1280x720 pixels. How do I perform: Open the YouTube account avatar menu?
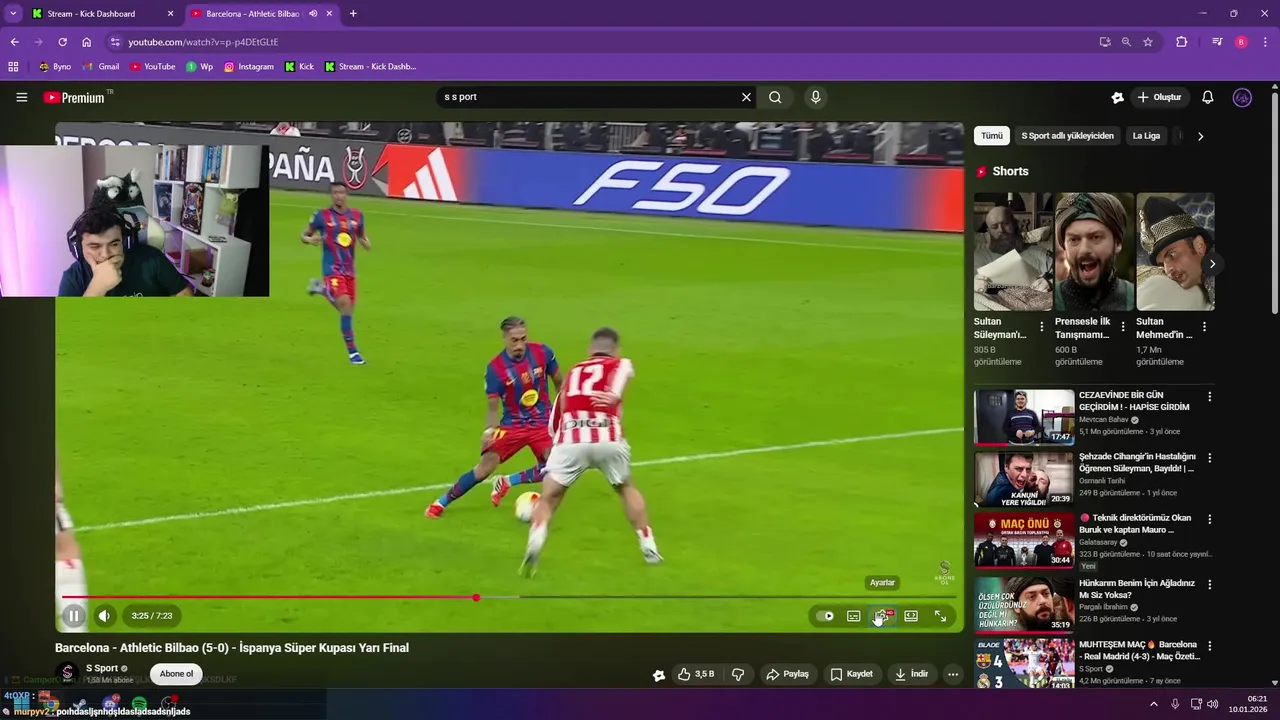click(1243, 97)
